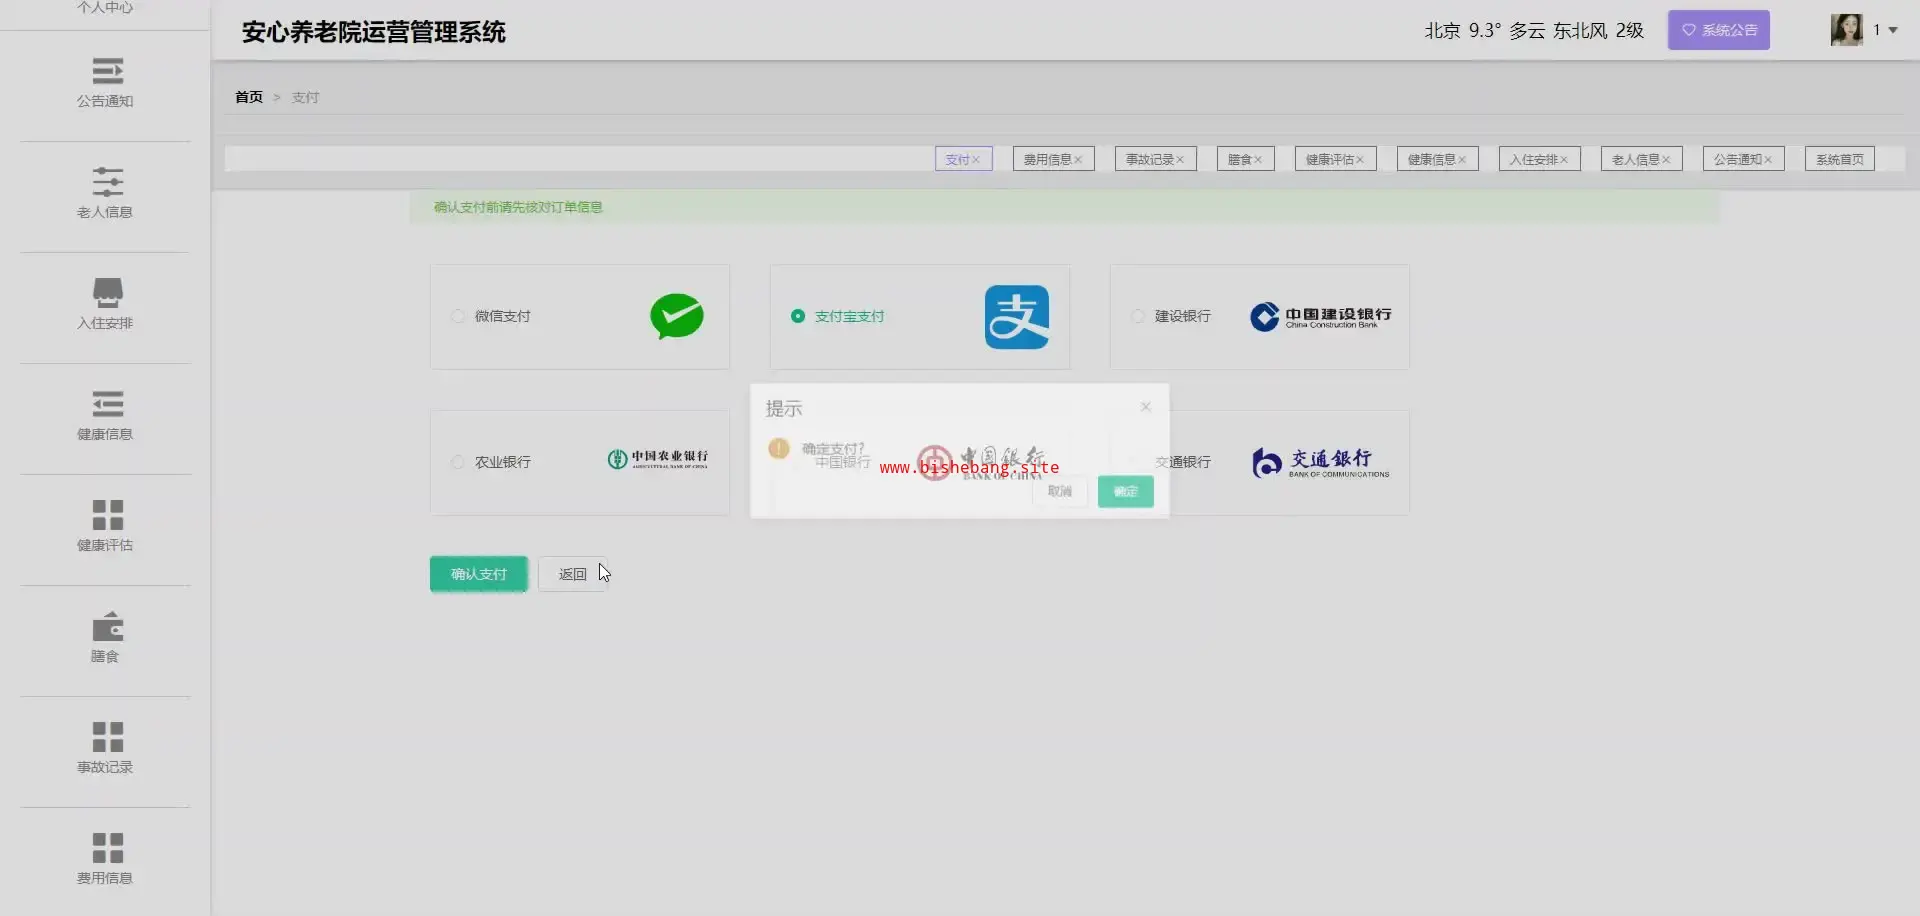Image resolution: width=1920 pixels, height=916 pixels.
Task: Click the 交通银行 option label
Action: click(1183, 462)
